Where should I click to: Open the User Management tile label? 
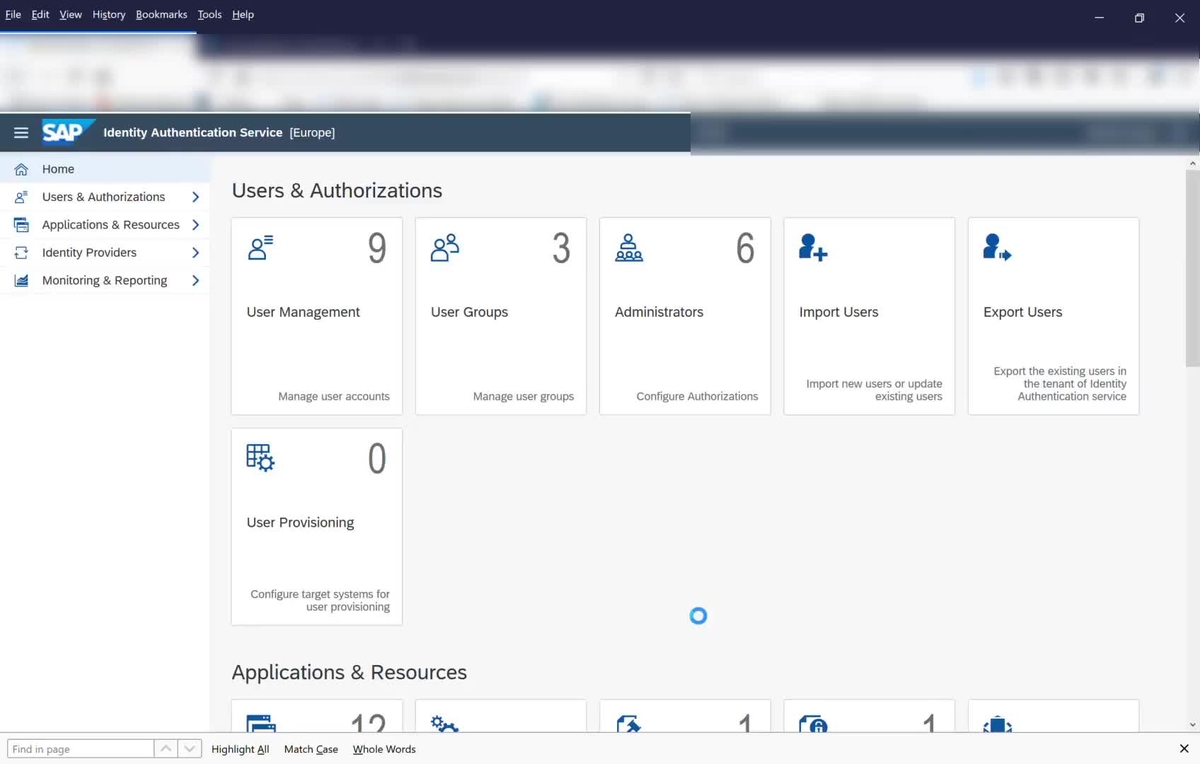coord(303,312)
